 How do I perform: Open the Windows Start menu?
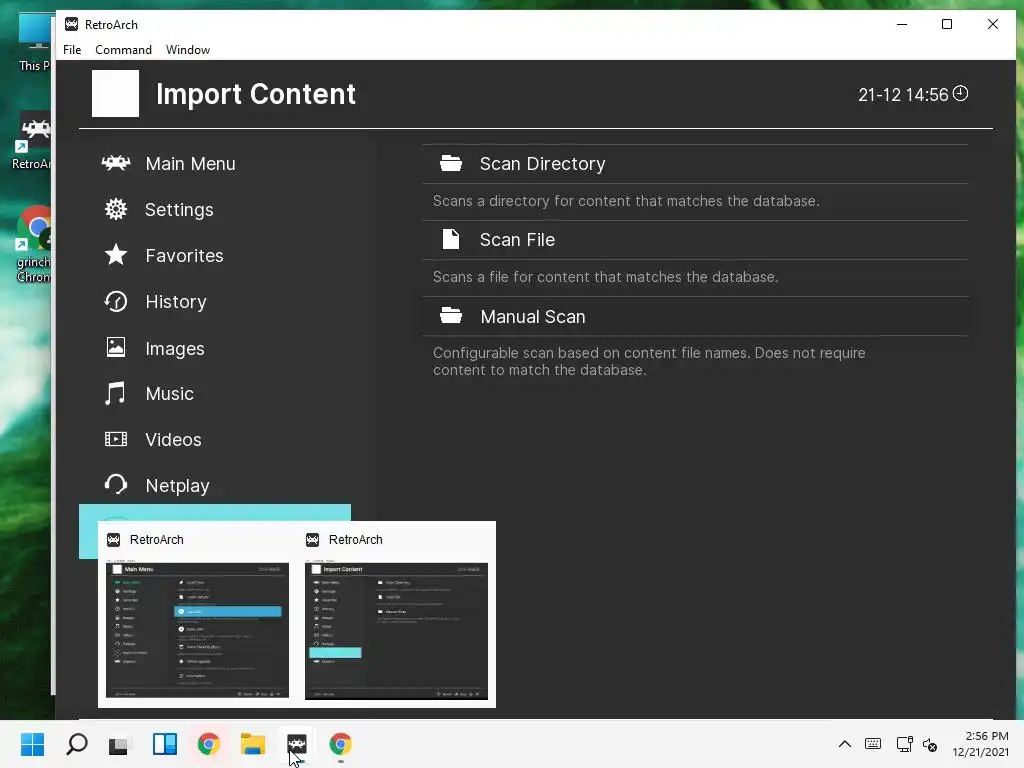32,744
